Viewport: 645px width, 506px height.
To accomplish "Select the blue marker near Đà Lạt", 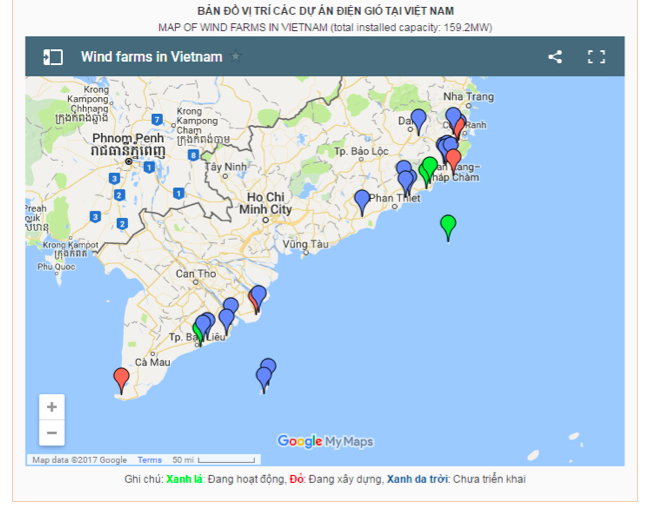I will 418,119.
